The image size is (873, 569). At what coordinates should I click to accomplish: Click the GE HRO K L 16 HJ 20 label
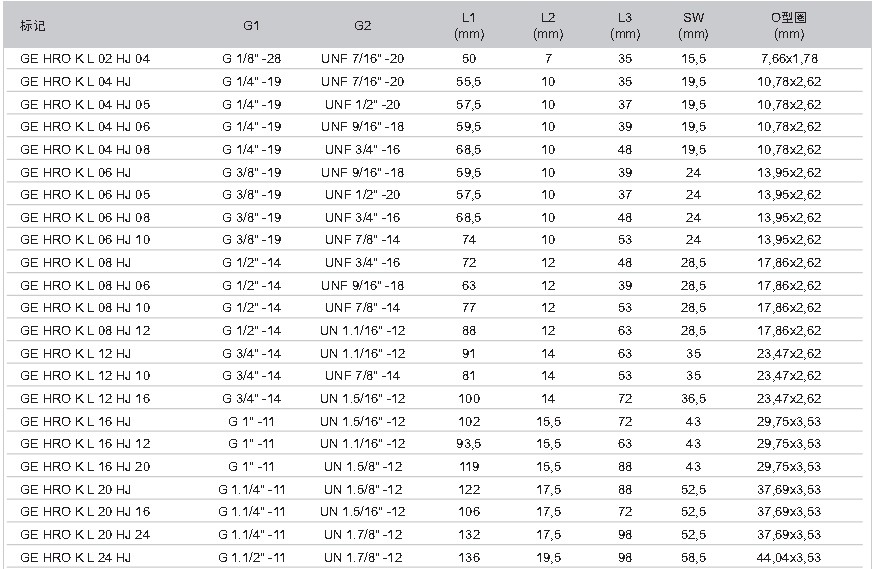(85, 467)
